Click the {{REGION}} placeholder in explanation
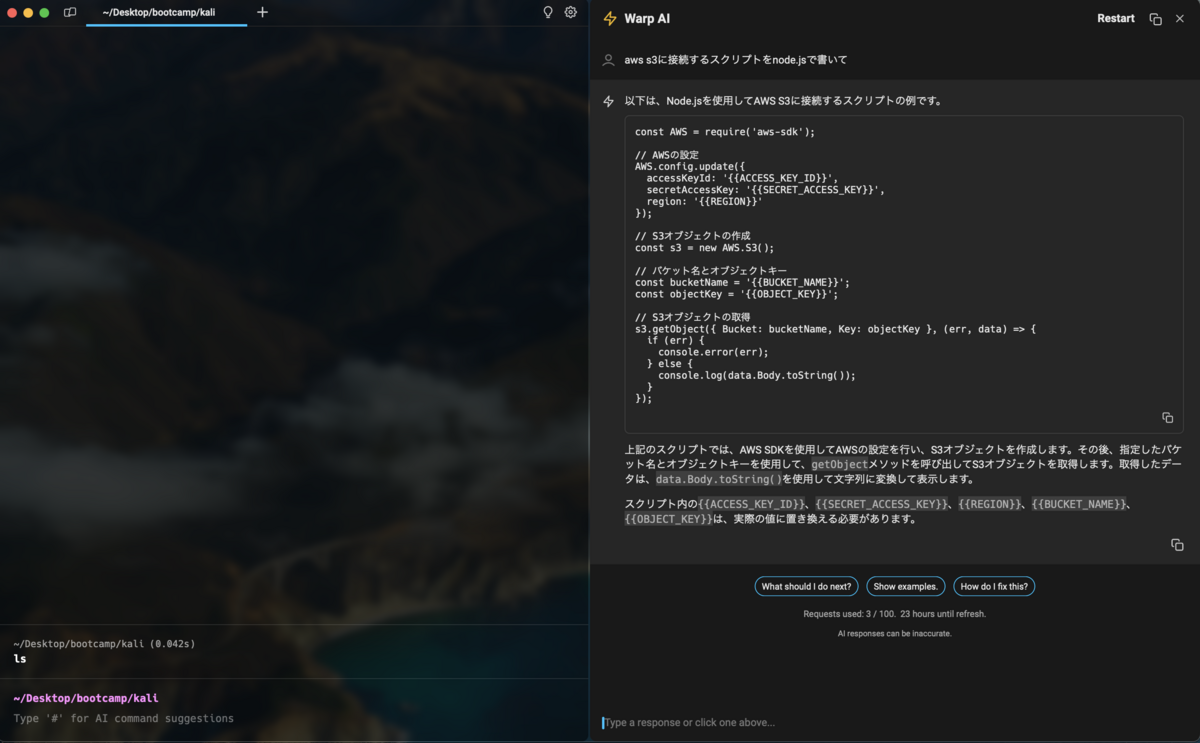Image resolution: width=1200 pixels, height=743 pixels. coord(990,504)
